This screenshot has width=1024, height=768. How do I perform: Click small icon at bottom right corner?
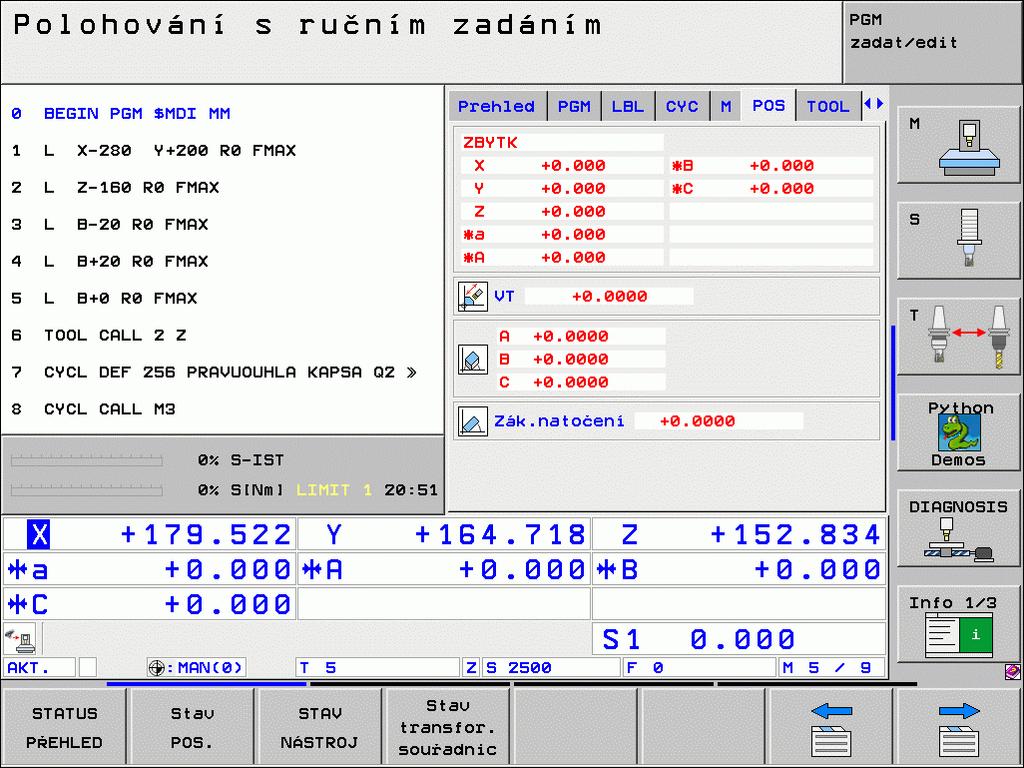tap(1012, 672)
